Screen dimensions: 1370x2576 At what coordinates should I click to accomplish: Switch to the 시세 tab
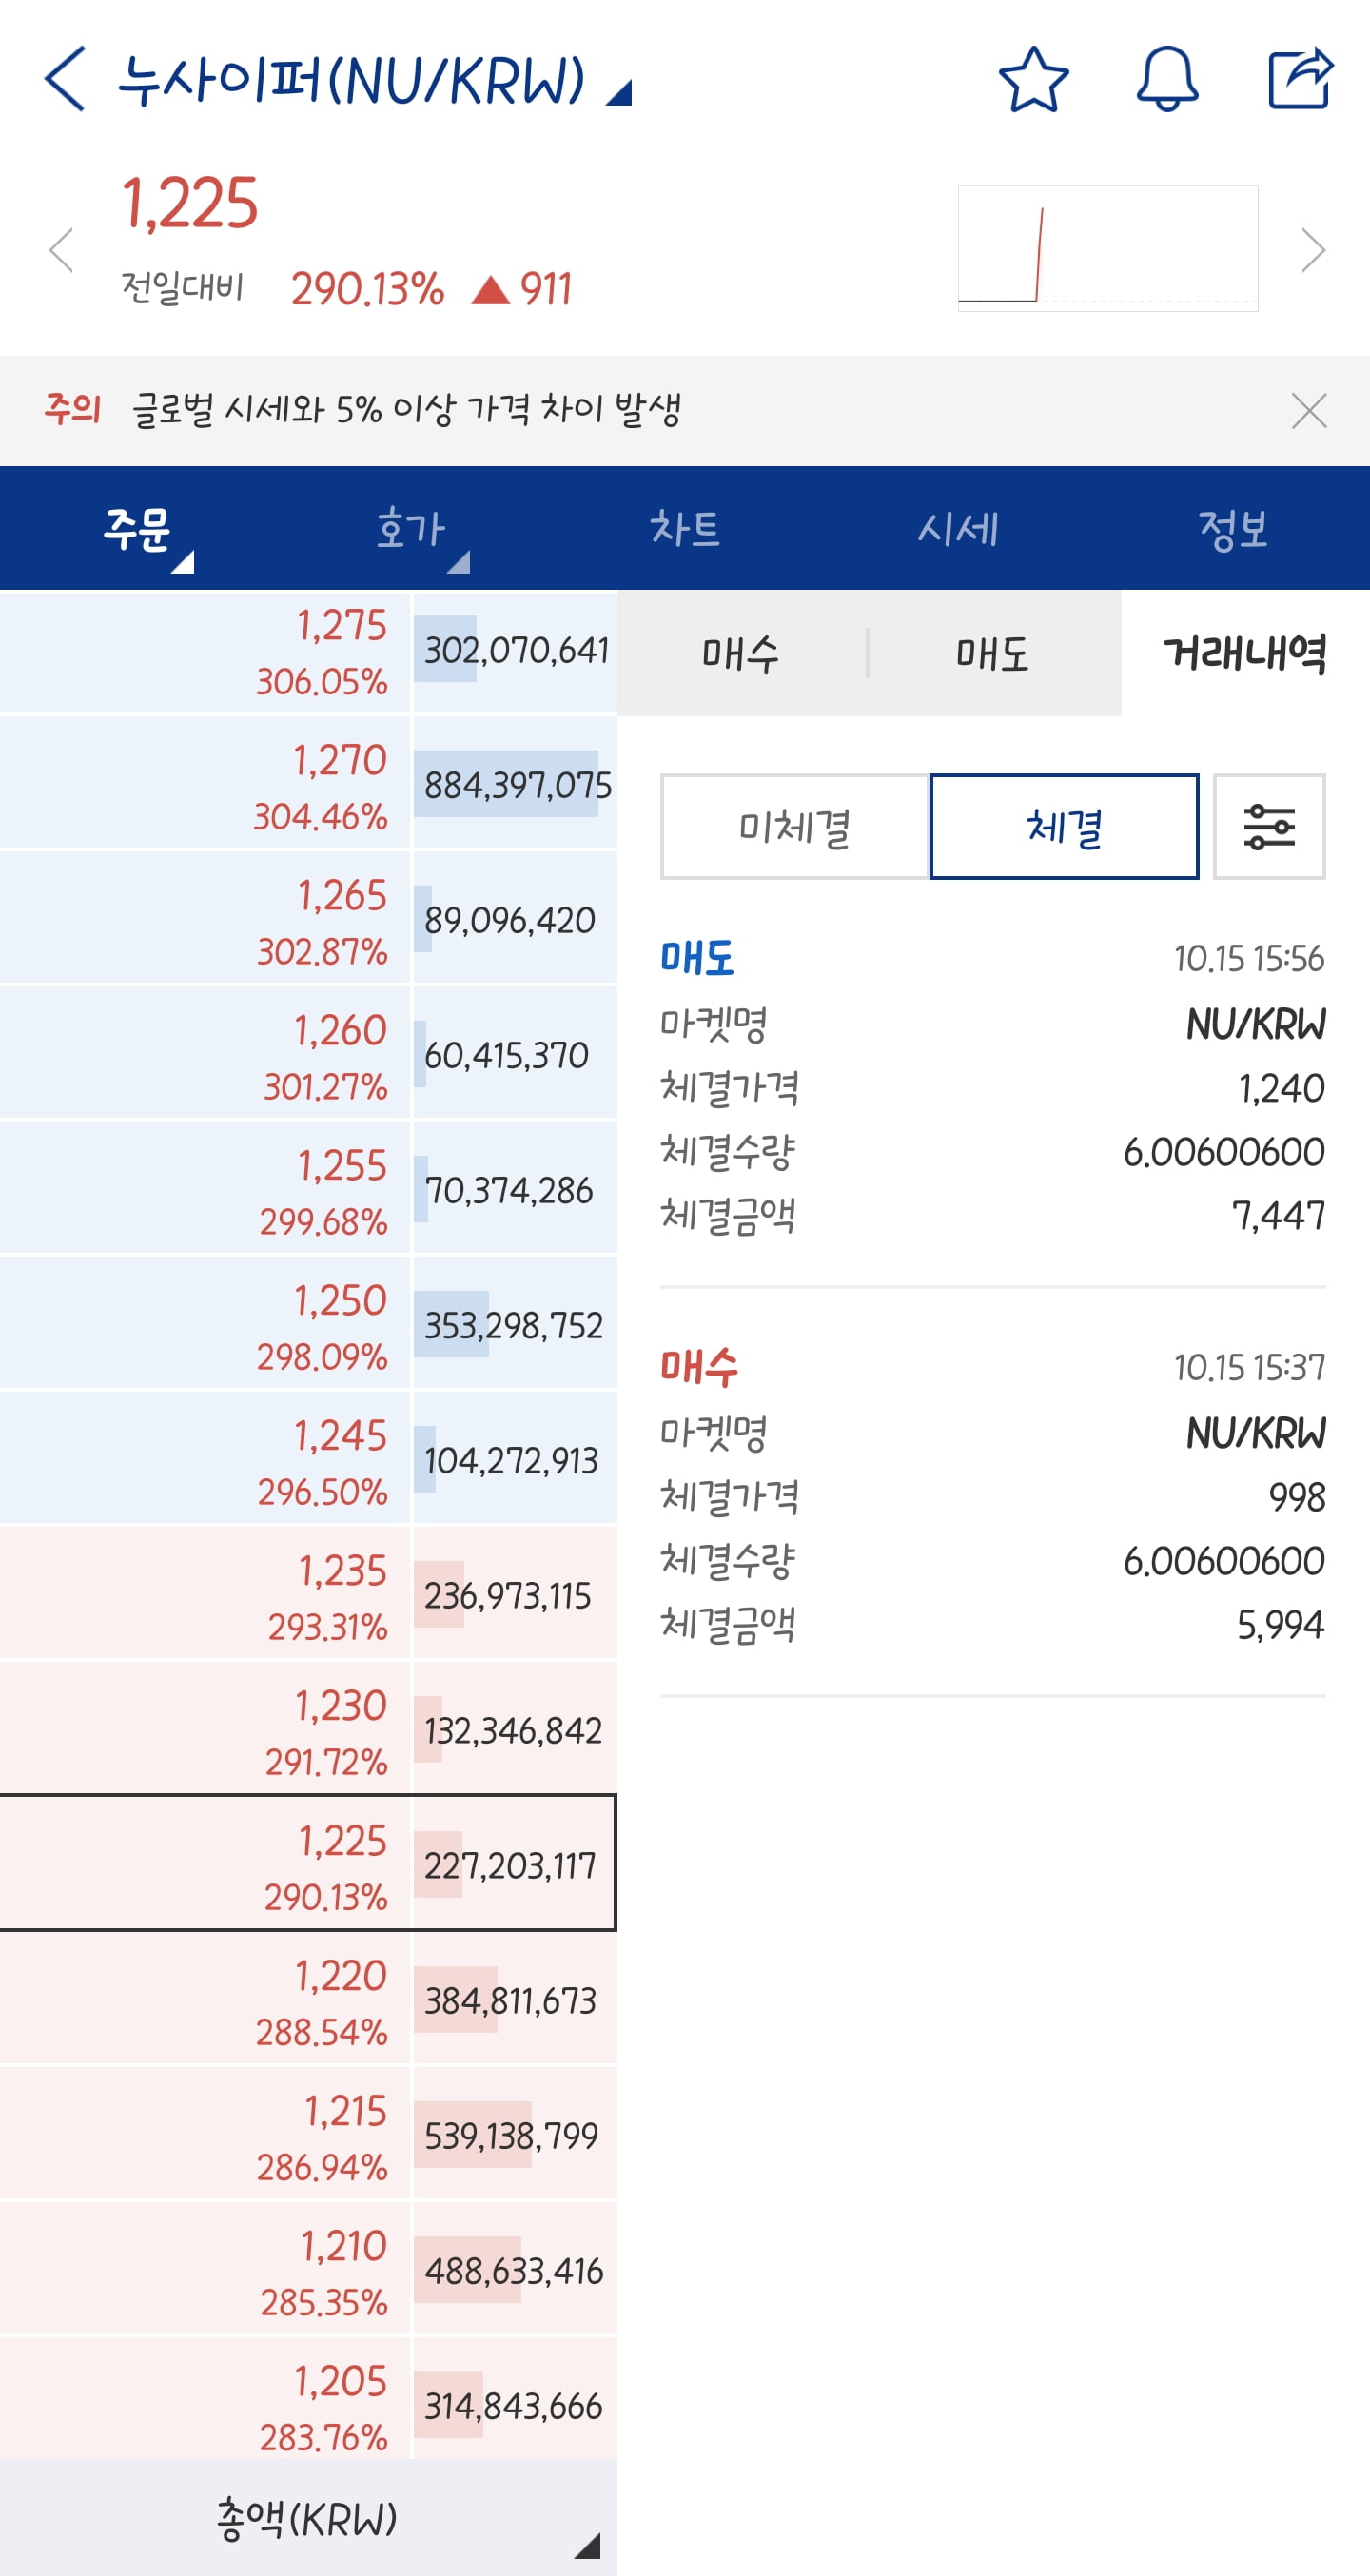[x=959, y=528]
